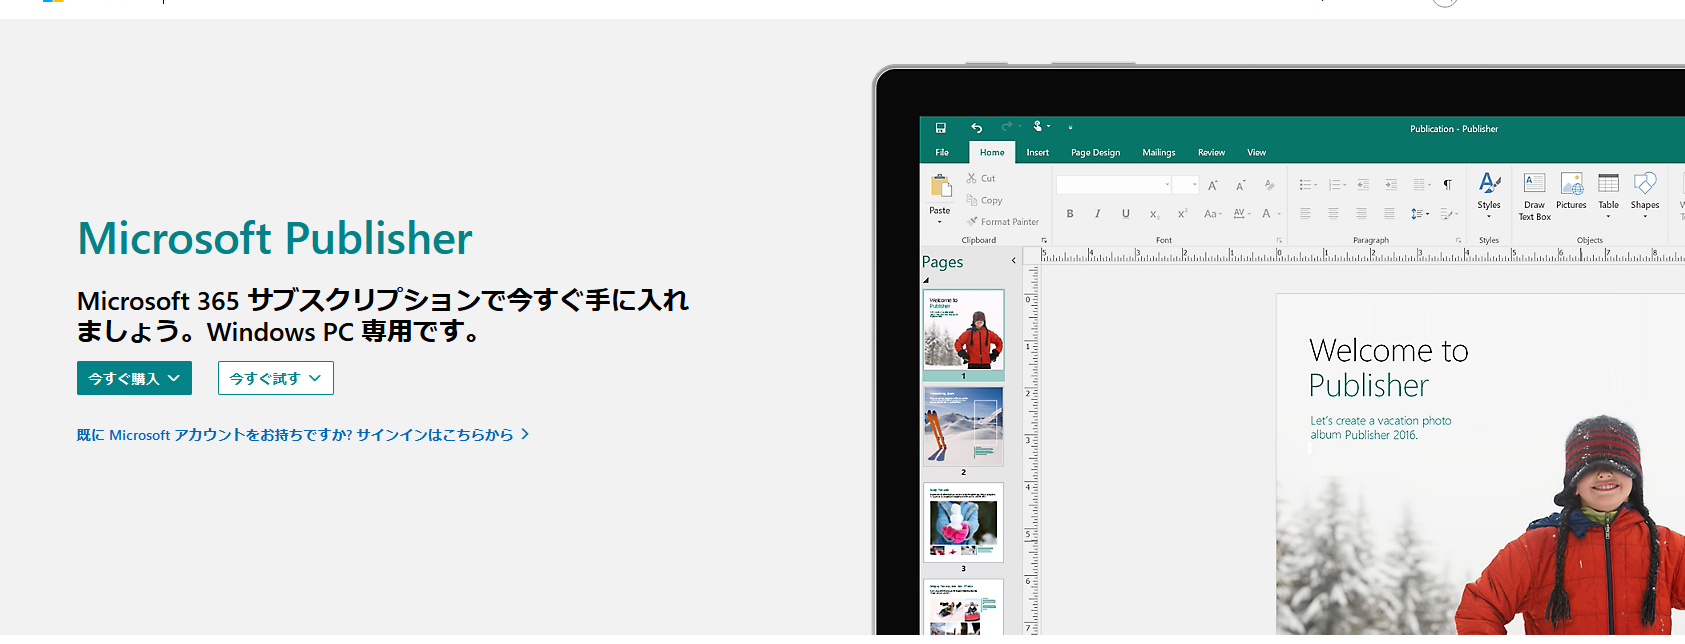Toggle Underline formatting
Viewport: 1685px width, 644px height.
(1126, 214)
